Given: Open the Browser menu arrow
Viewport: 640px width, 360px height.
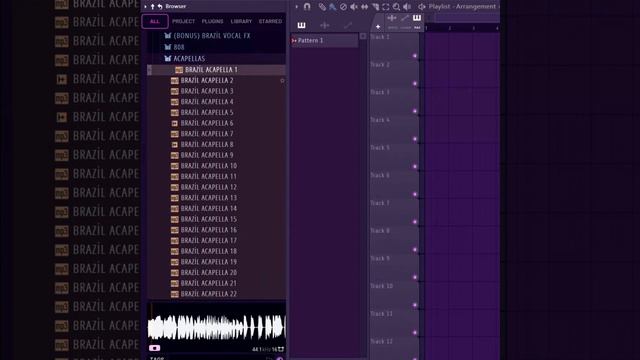Looking at the screenshot, I should click(145, 7).
